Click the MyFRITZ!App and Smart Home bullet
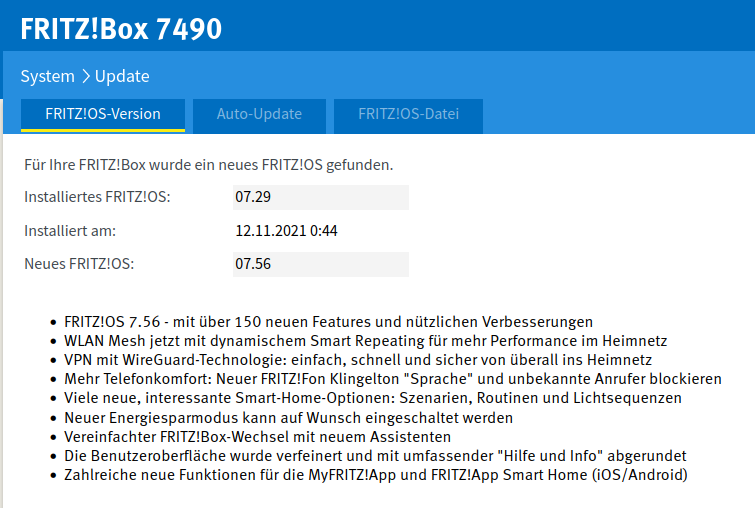The width and height of the screenshot is (755, 508). click(x=376, y=475)
